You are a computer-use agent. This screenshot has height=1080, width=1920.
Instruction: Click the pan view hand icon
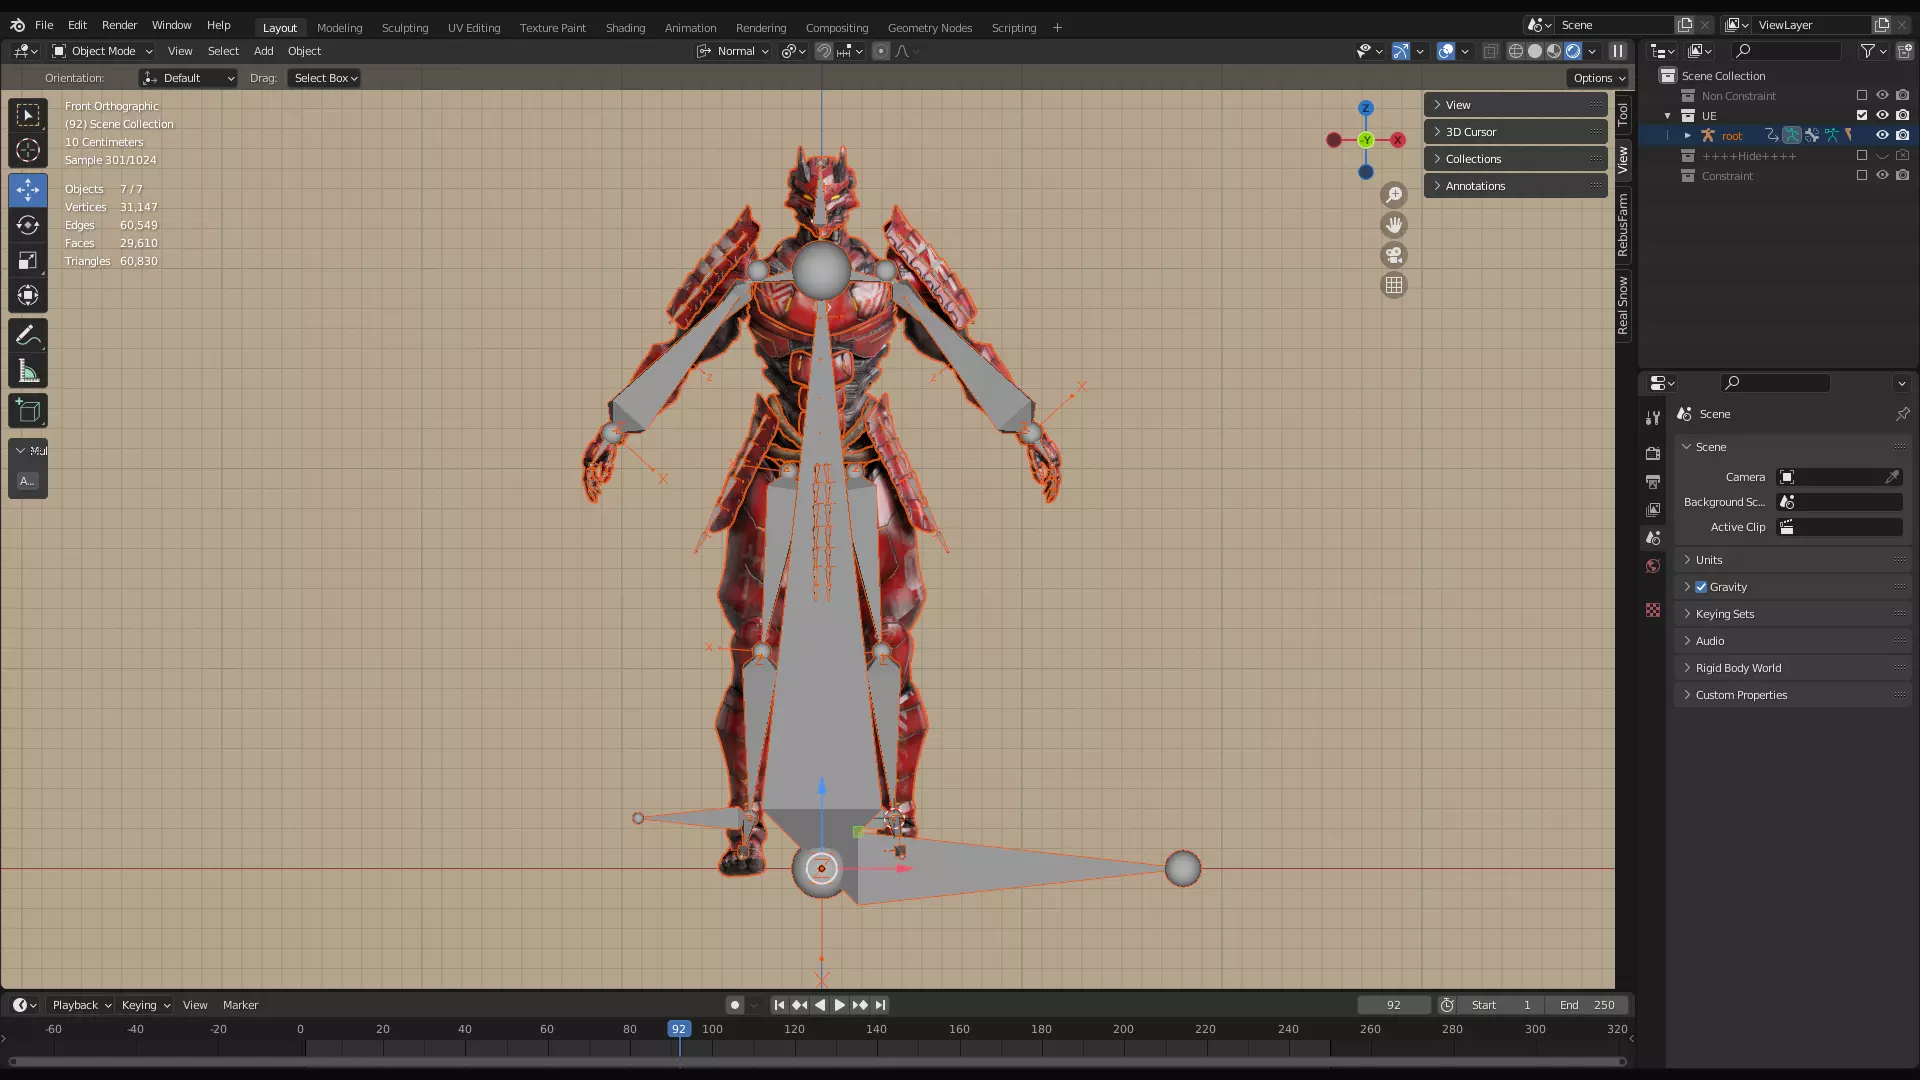pyautogui.click(x=1394, y=225)
